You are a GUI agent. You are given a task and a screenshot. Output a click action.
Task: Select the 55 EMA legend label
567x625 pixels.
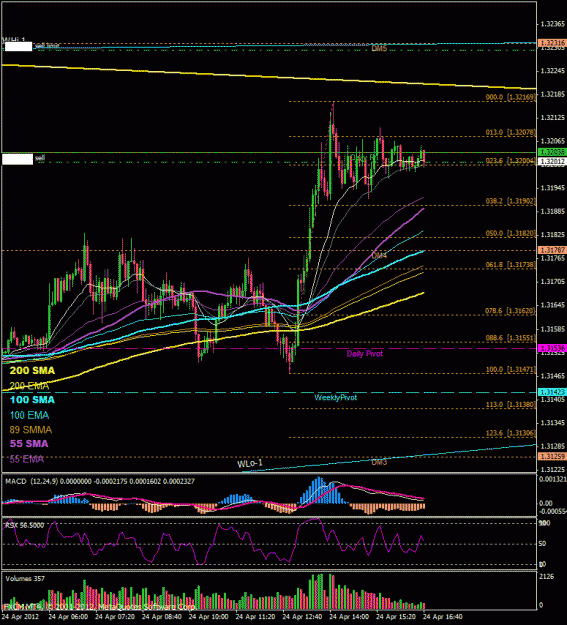26,459
